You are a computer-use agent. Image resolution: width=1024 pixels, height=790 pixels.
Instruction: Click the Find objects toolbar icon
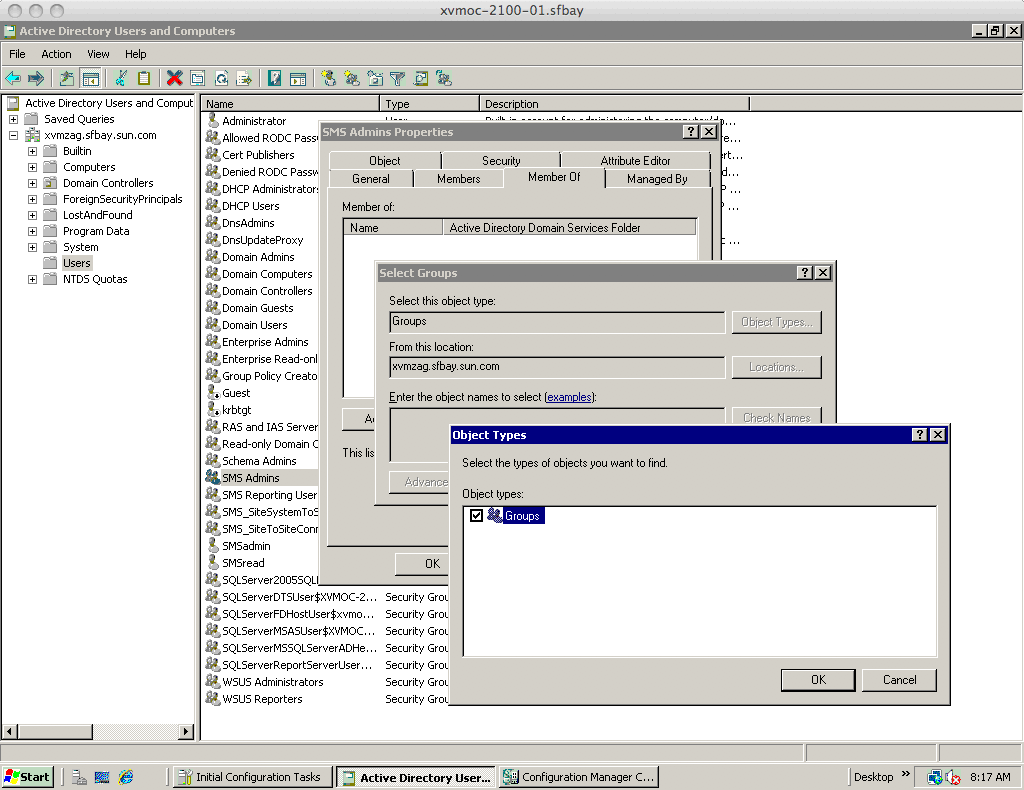[x=421, y=78]
